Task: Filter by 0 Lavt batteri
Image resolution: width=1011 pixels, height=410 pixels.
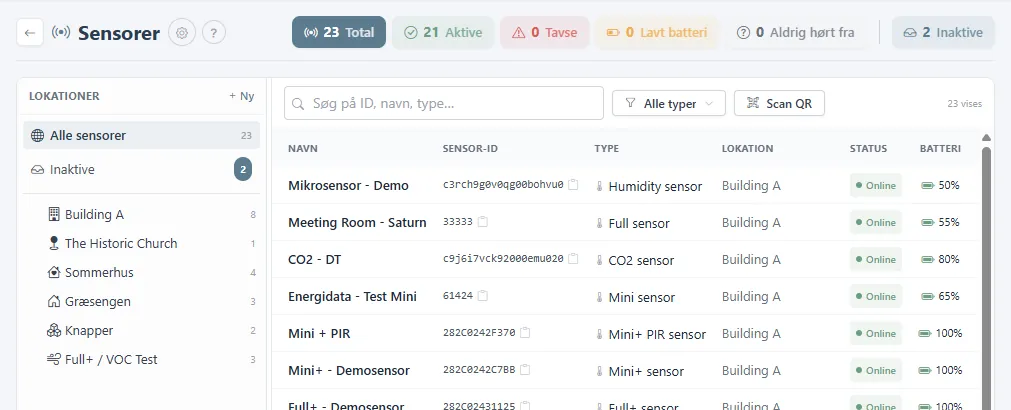Action: 657,32
